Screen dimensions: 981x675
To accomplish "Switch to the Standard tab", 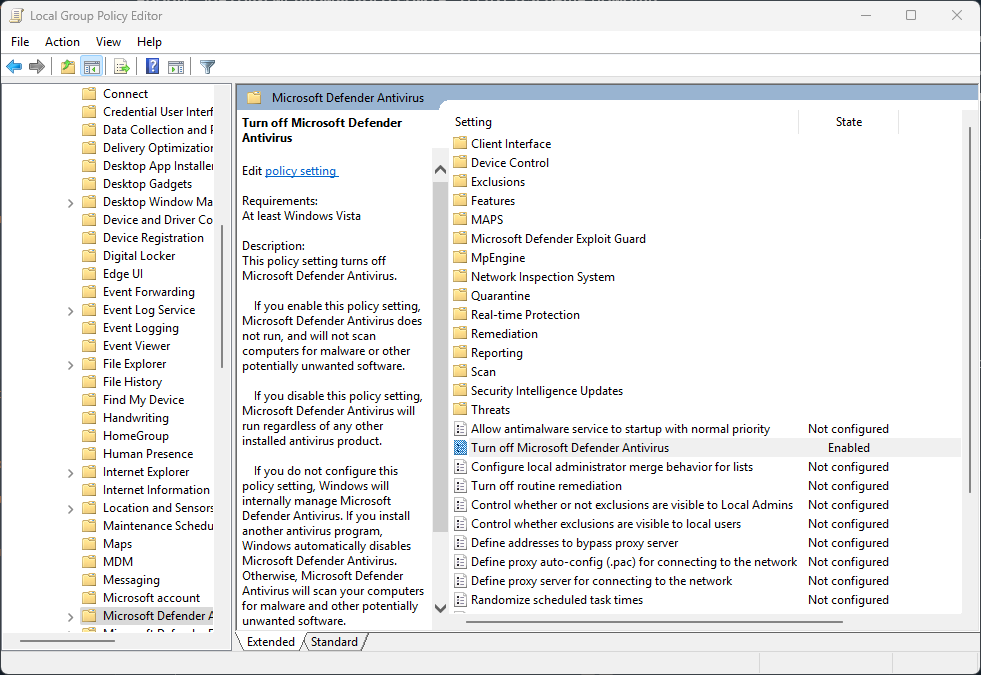I will [334, 641].
